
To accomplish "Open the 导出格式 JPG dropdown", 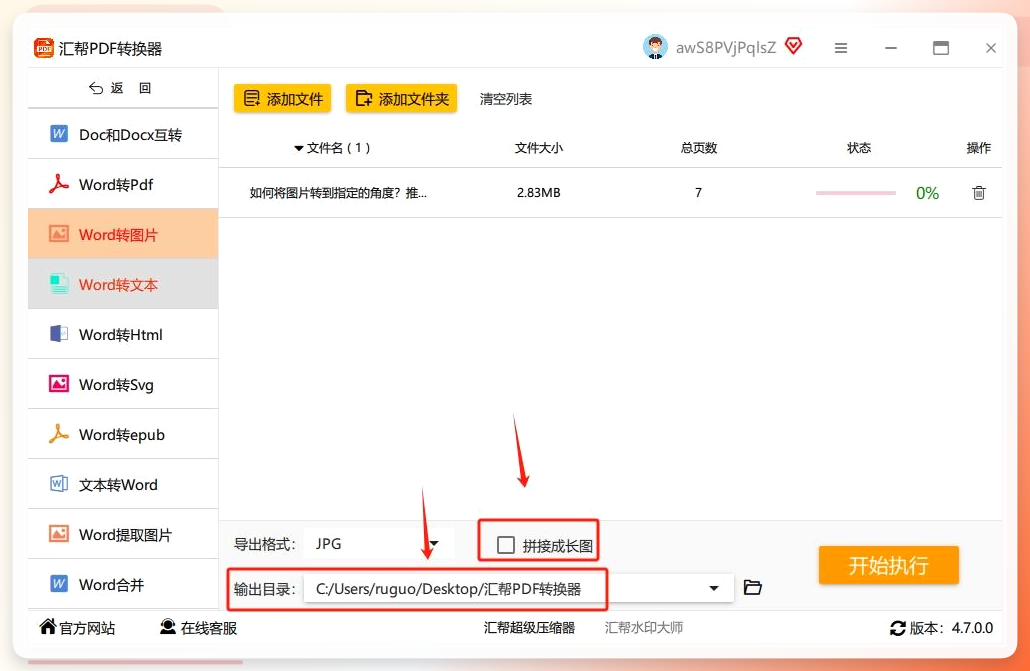I will (x=380, y=544).
